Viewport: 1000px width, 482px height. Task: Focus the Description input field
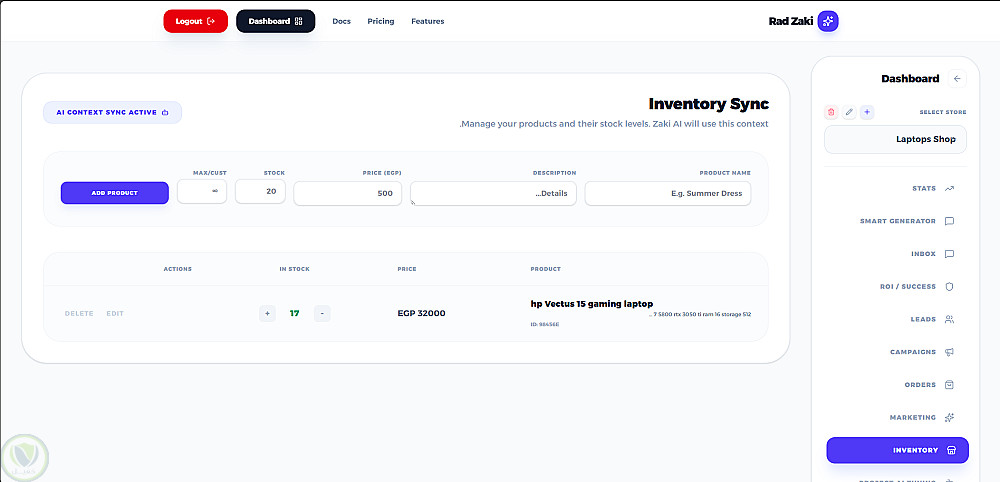(x=493, y=193)
